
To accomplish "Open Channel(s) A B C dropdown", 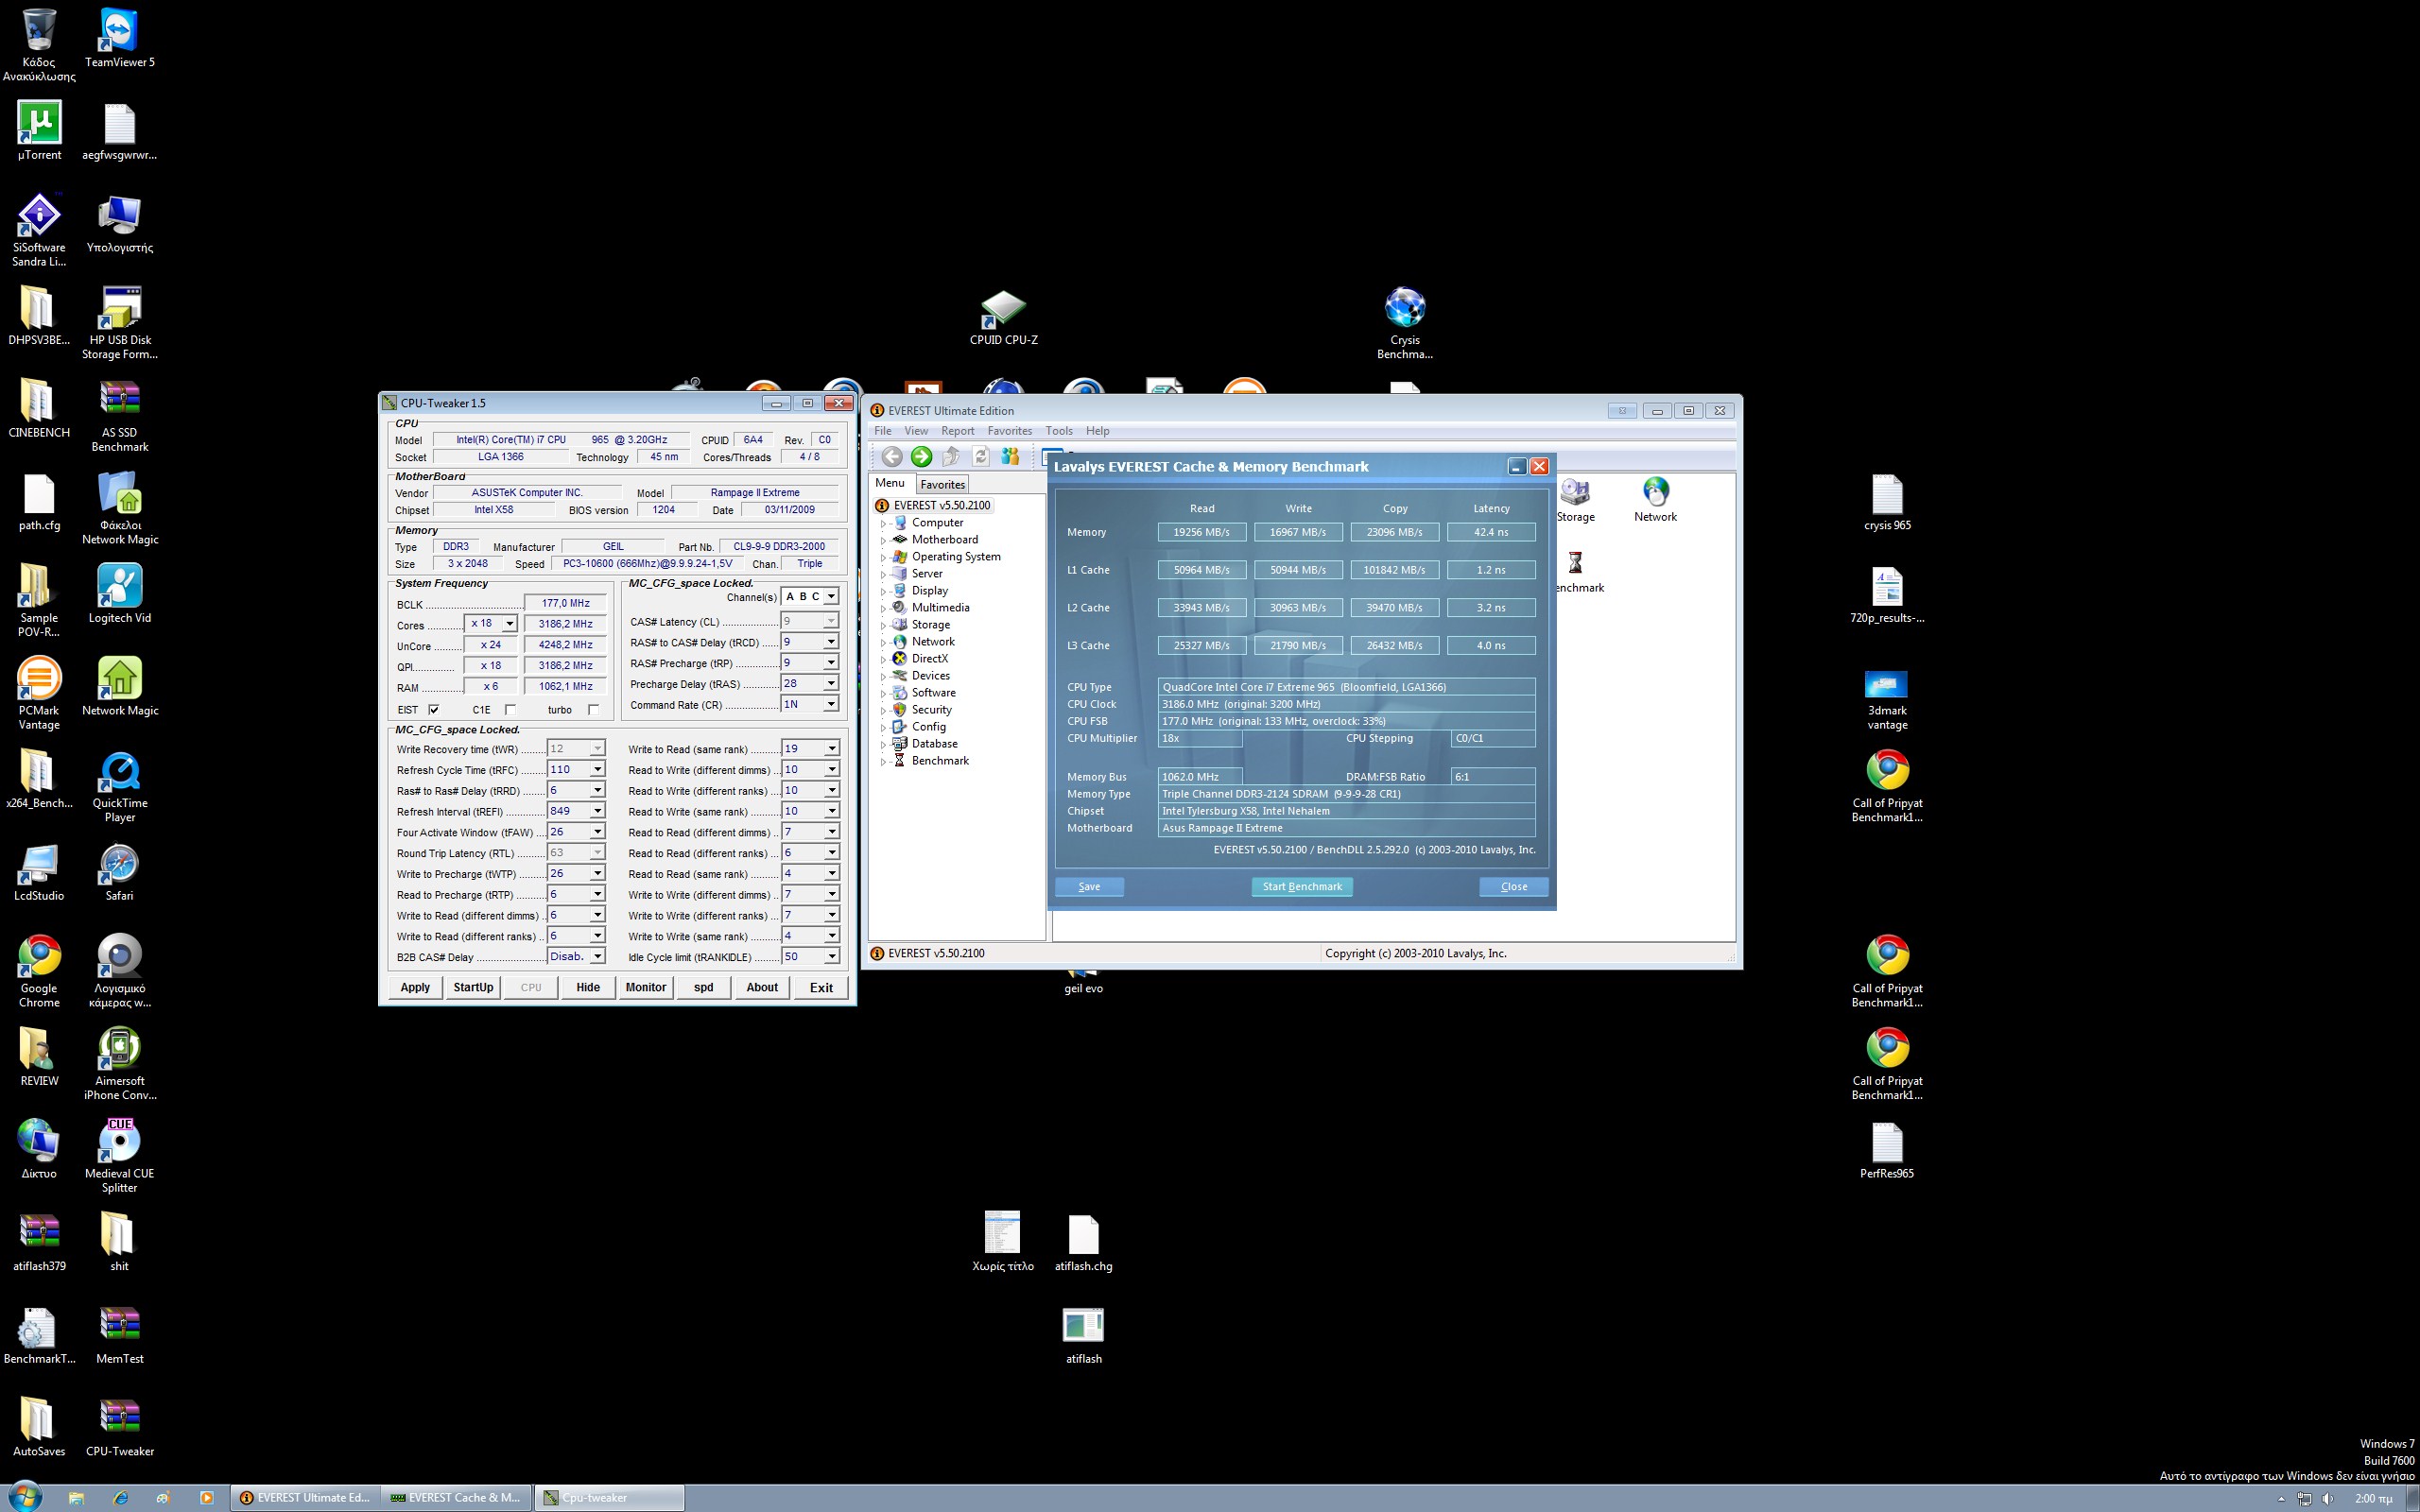I will click(x=830, y=596).
